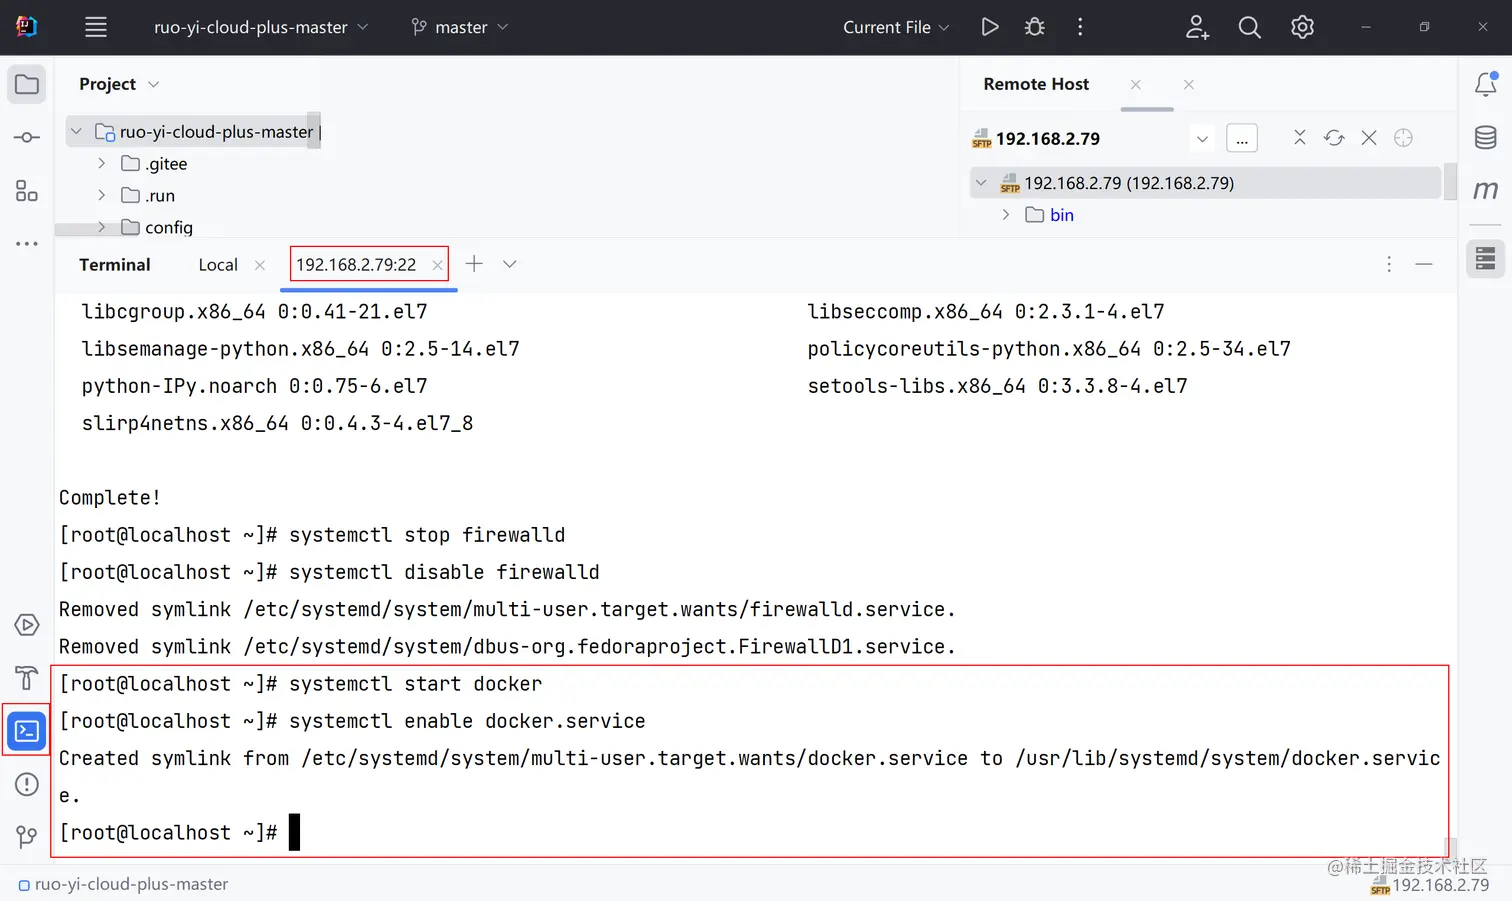The height and width of the screenshot is (901, 1512).
Task: Expand the config folder
Action: pos(101,227)
